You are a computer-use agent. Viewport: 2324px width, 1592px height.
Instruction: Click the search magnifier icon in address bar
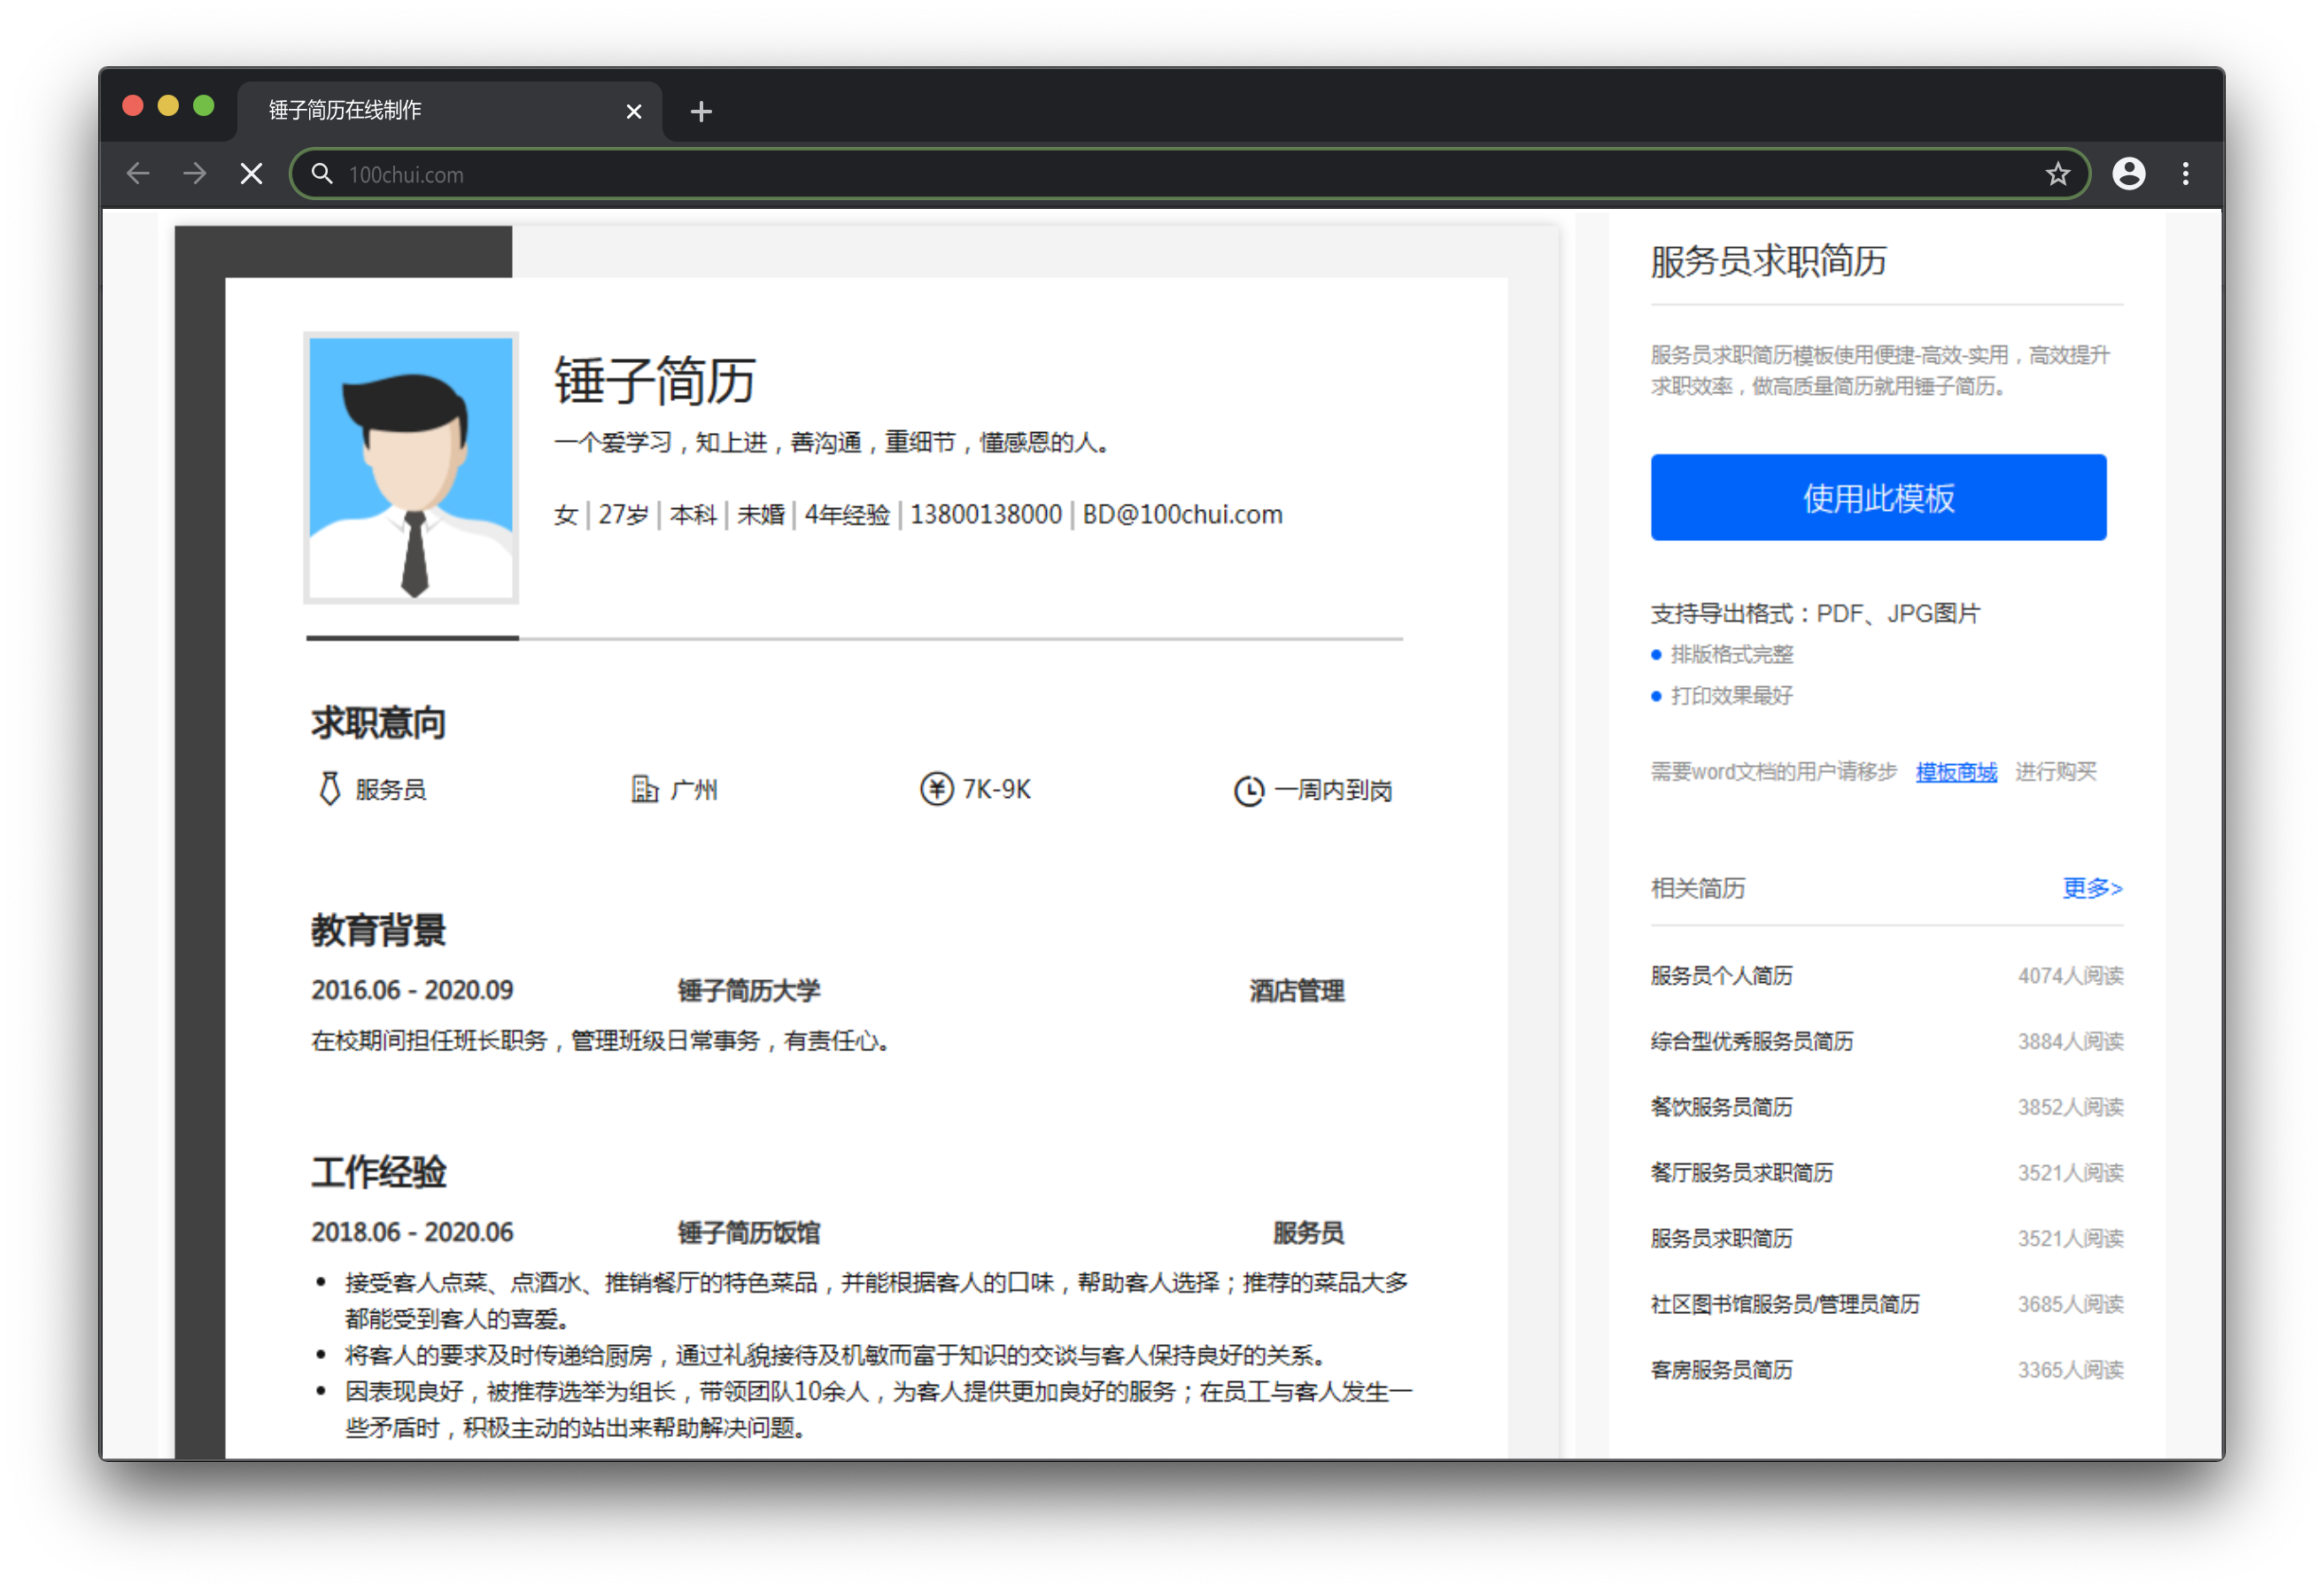click(x=321, y=174)
